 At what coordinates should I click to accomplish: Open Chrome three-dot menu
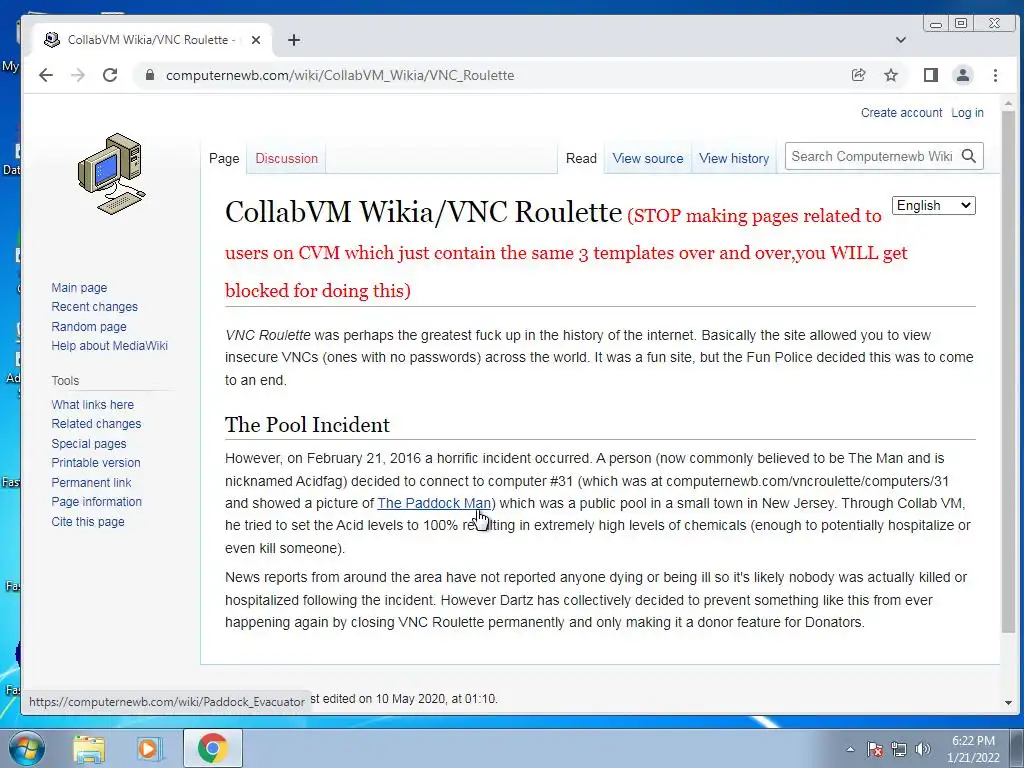click(995, 75)
